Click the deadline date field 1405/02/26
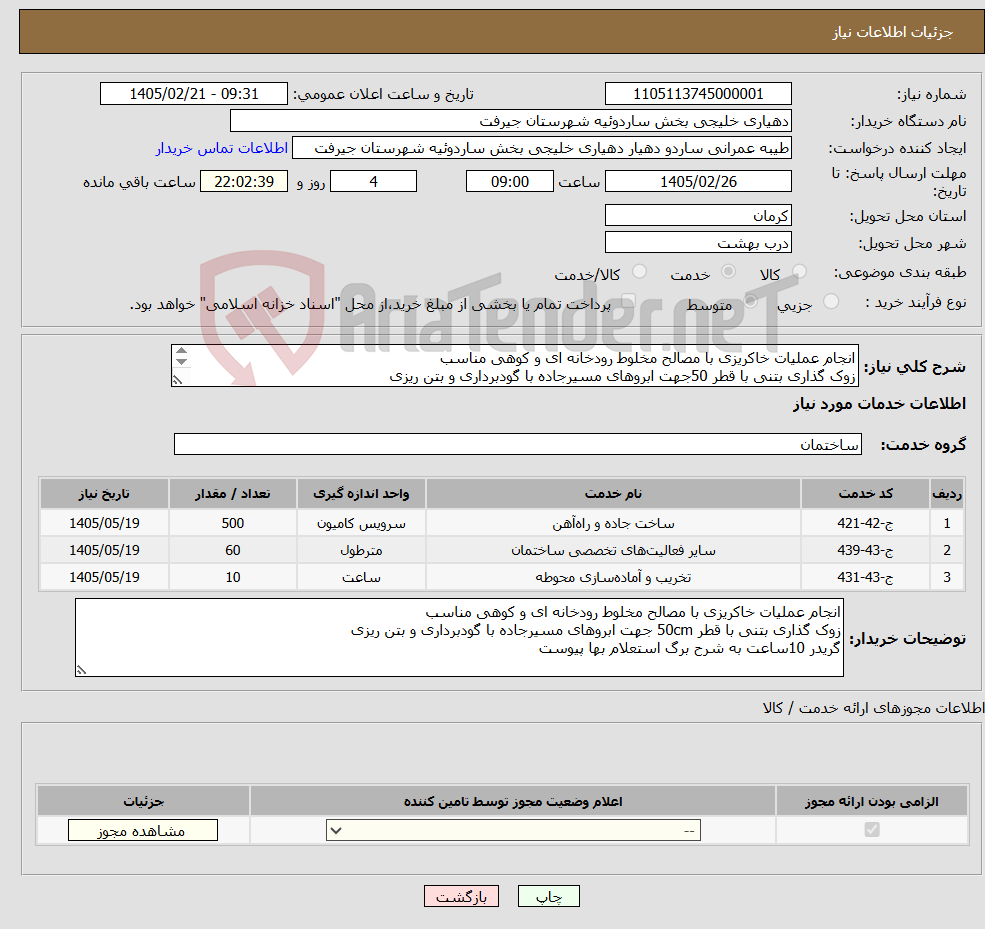985x929 pixels. point(698,182)
